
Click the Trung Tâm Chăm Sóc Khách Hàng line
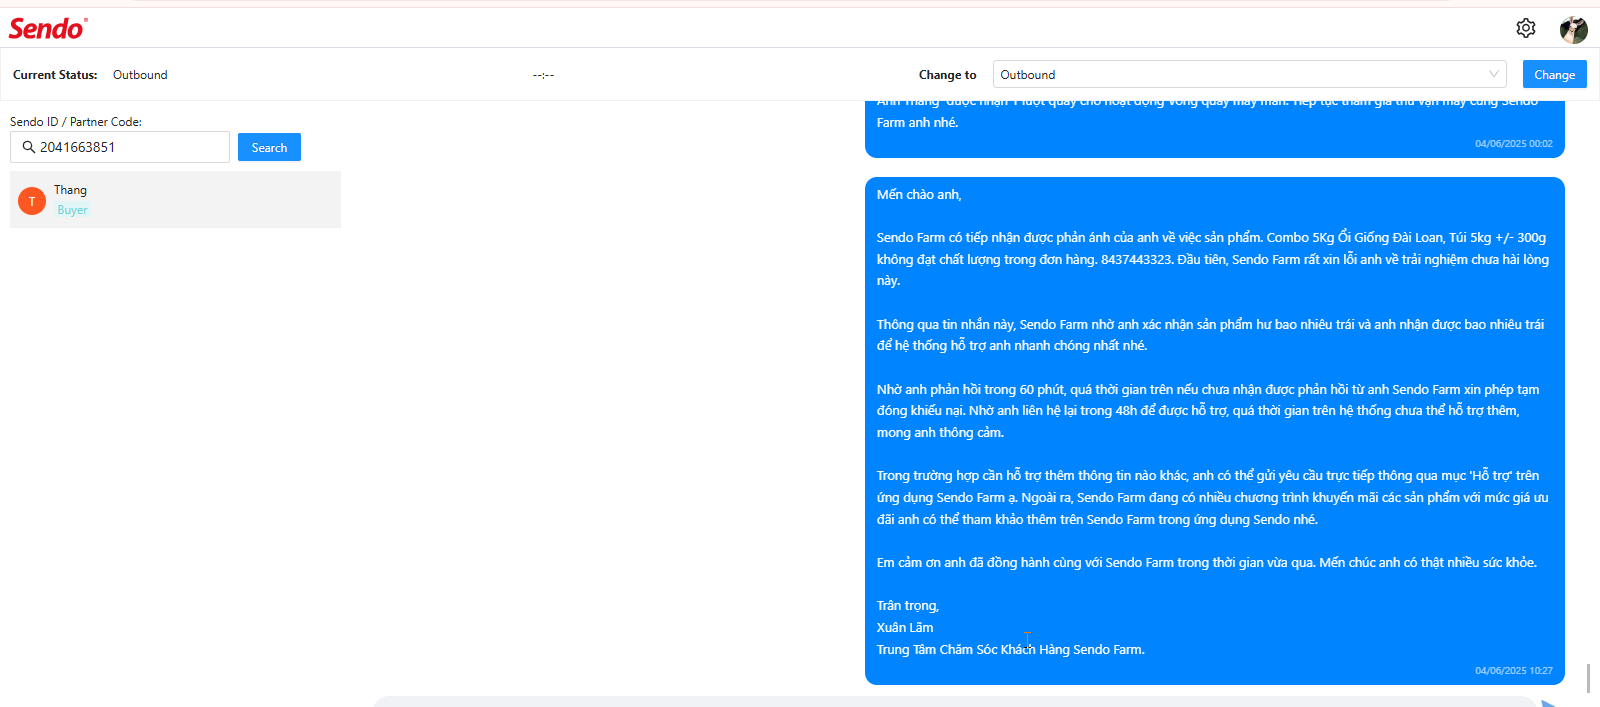[1010, 650]
